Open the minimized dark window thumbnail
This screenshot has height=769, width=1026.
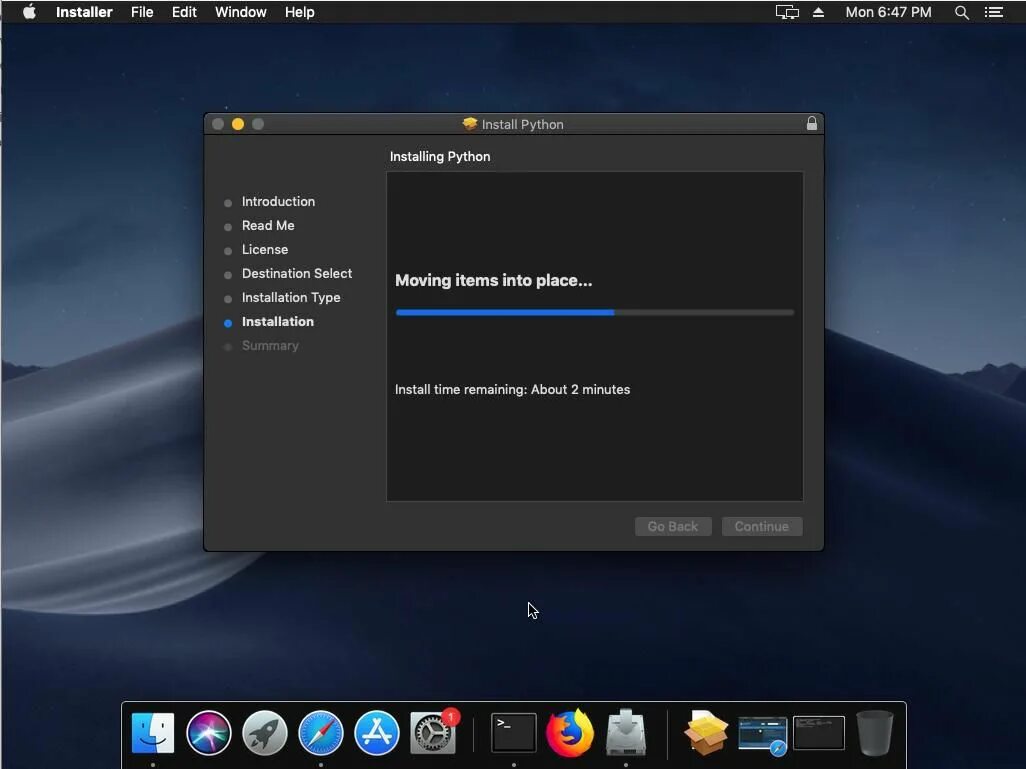819,733
